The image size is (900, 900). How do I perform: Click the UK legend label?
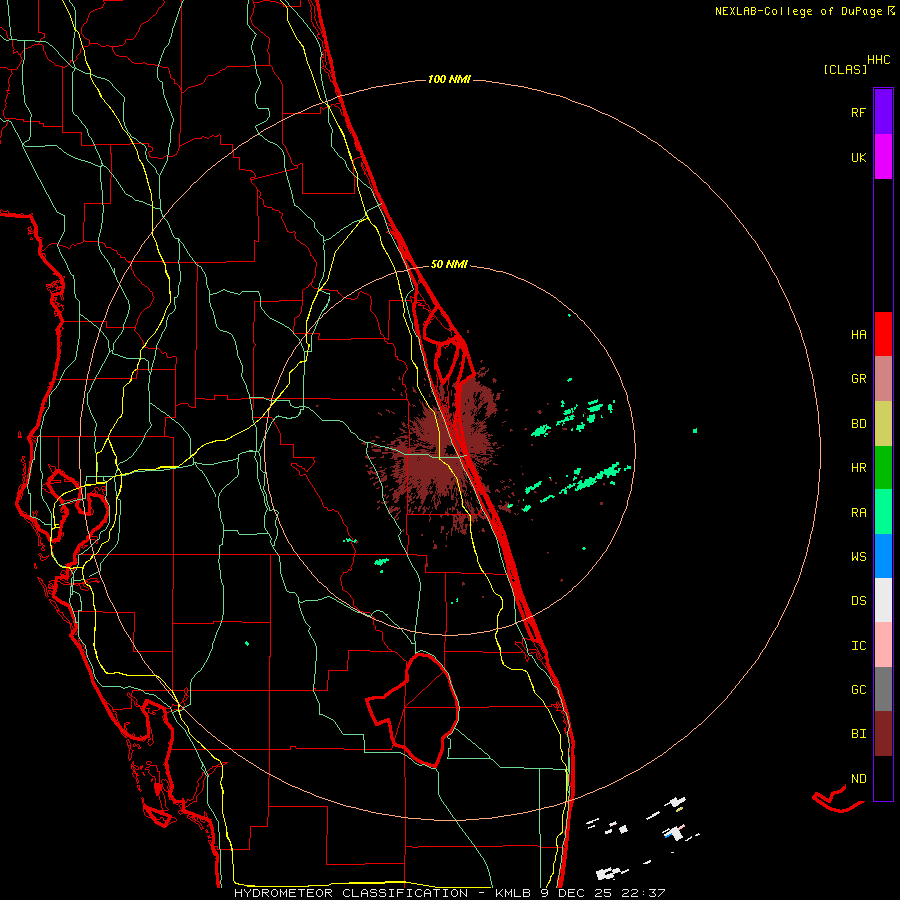click(x=858, y=157)
